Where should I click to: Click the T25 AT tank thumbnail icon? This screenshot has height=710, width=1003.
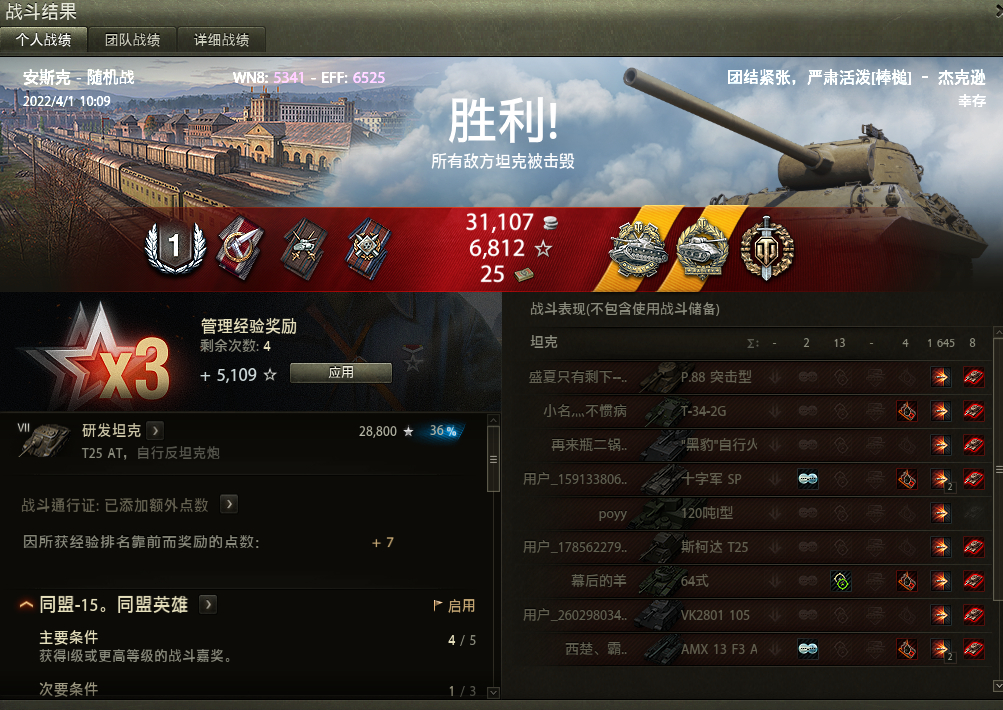pyautogui.click(x=44, y=441)
